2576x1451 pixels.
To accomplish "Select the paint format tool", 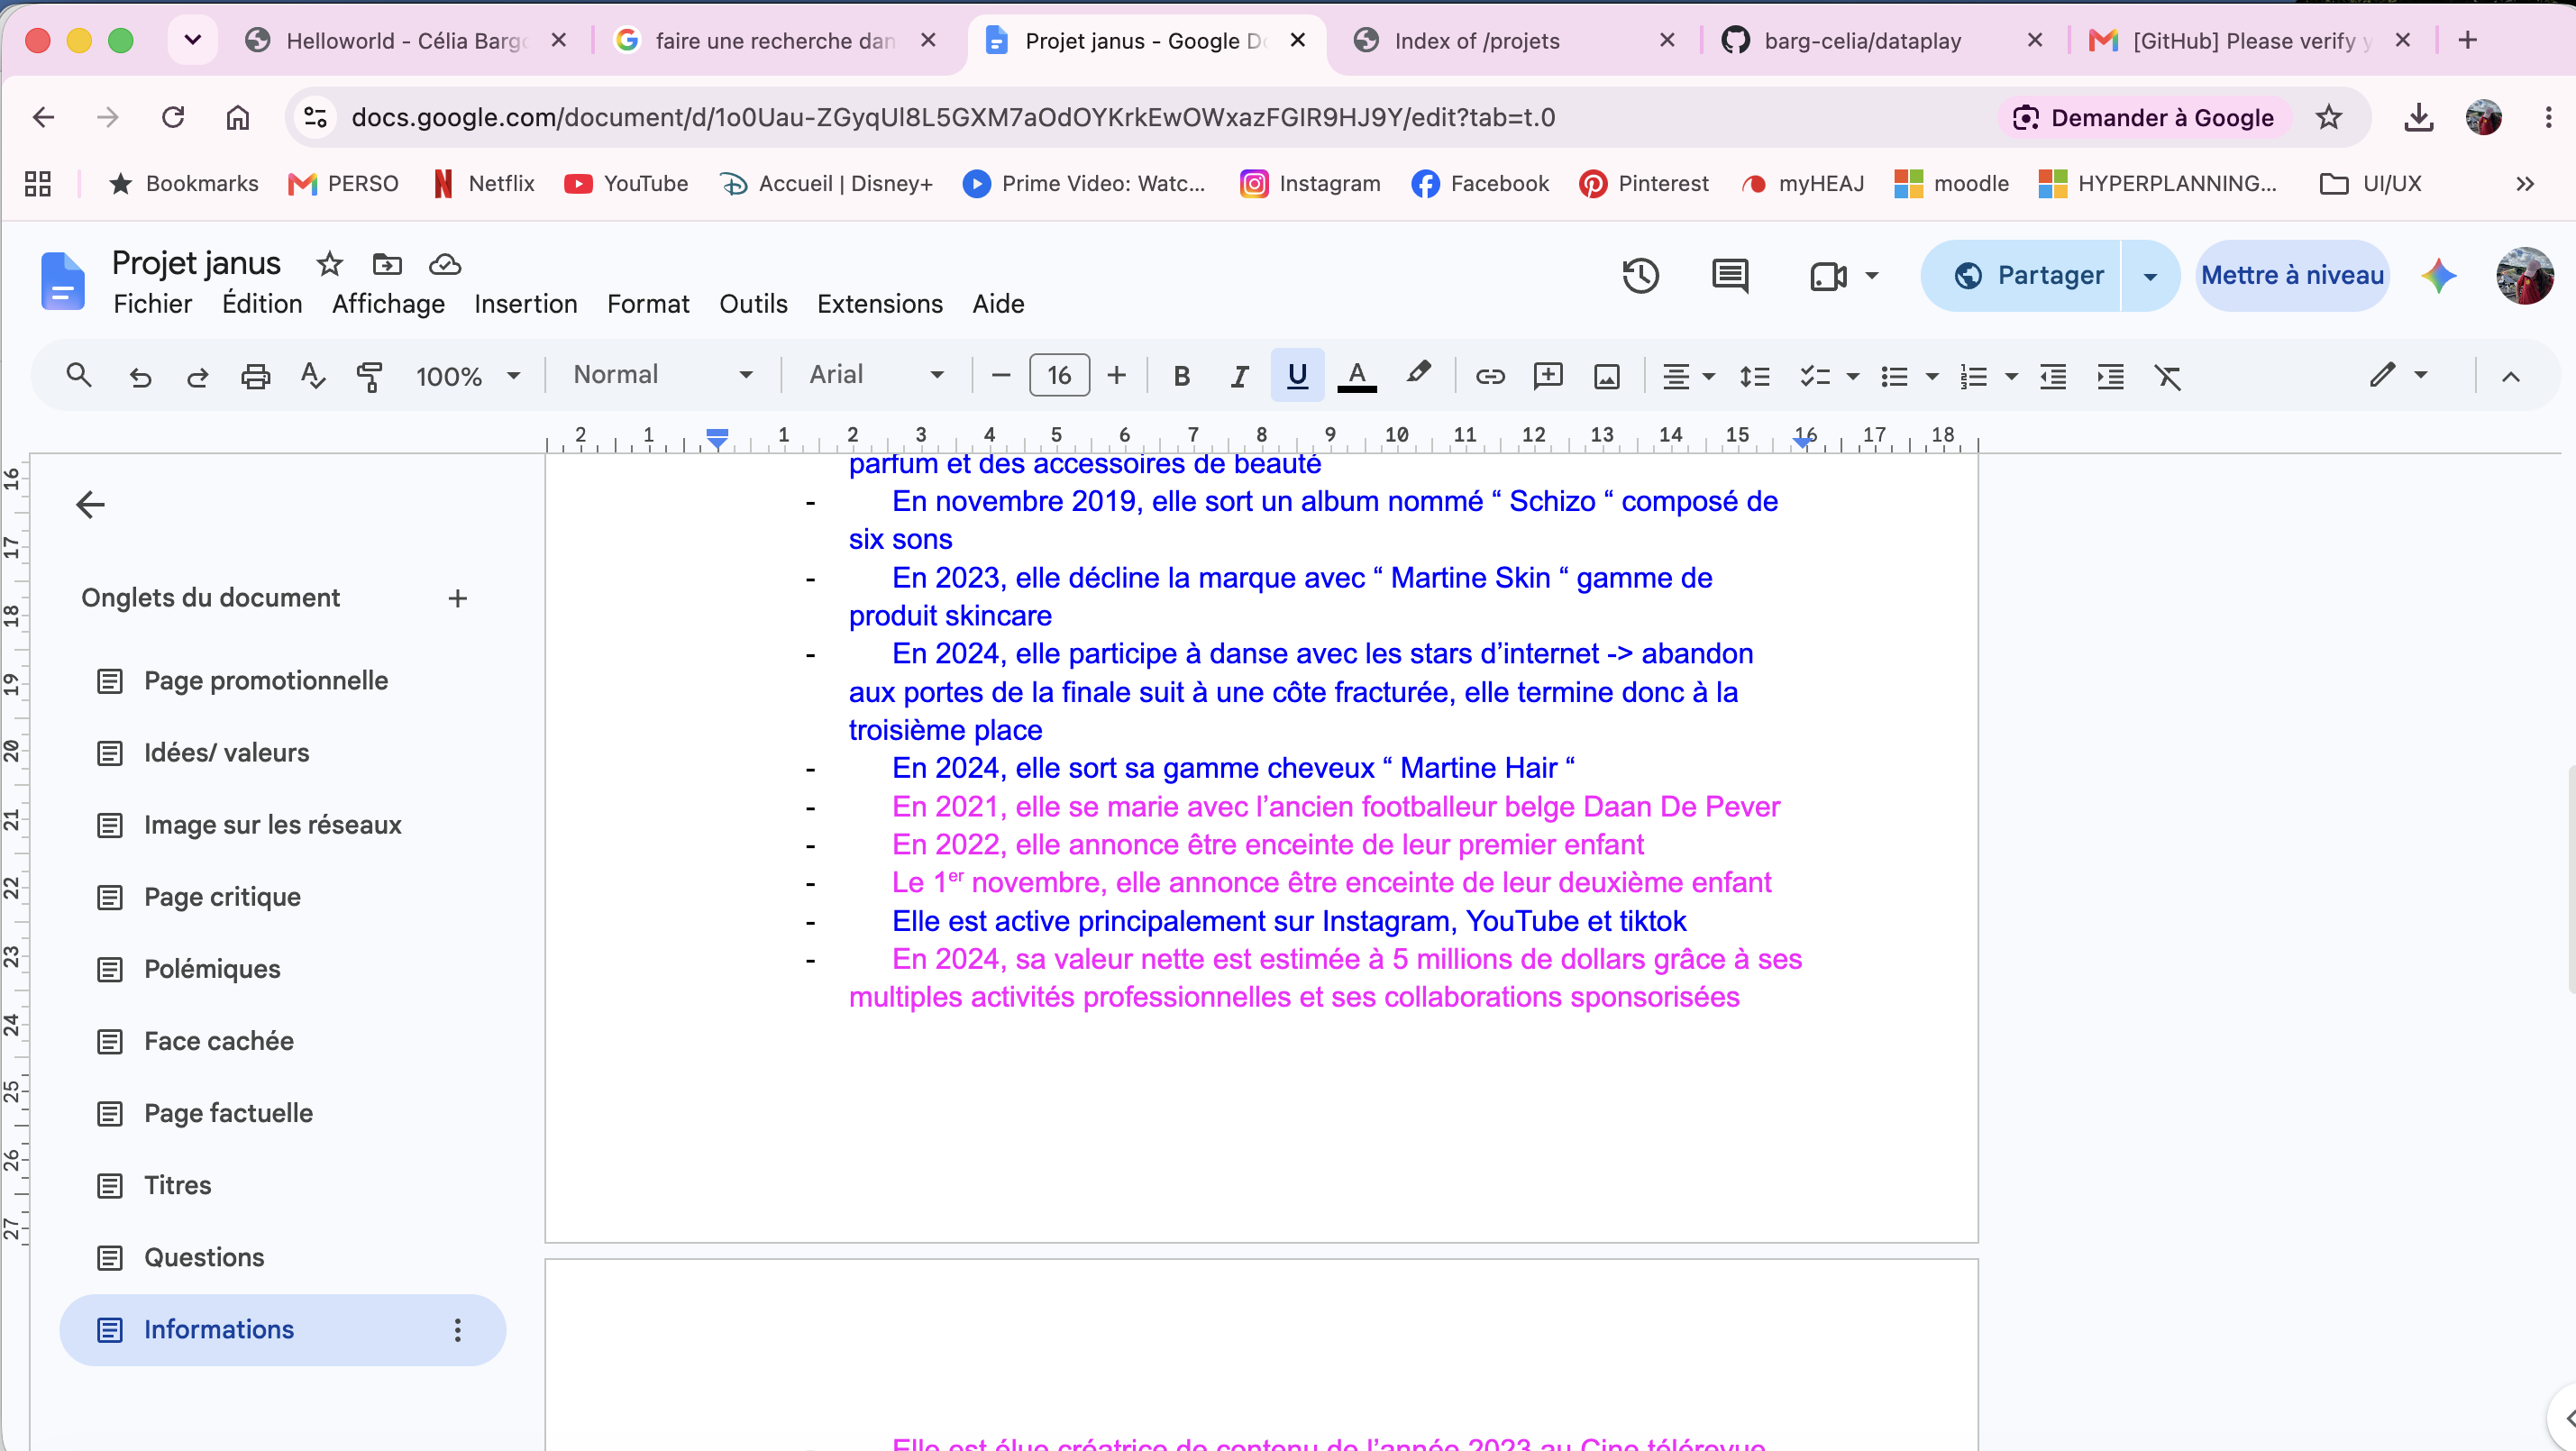I will (x=370, y=376).
